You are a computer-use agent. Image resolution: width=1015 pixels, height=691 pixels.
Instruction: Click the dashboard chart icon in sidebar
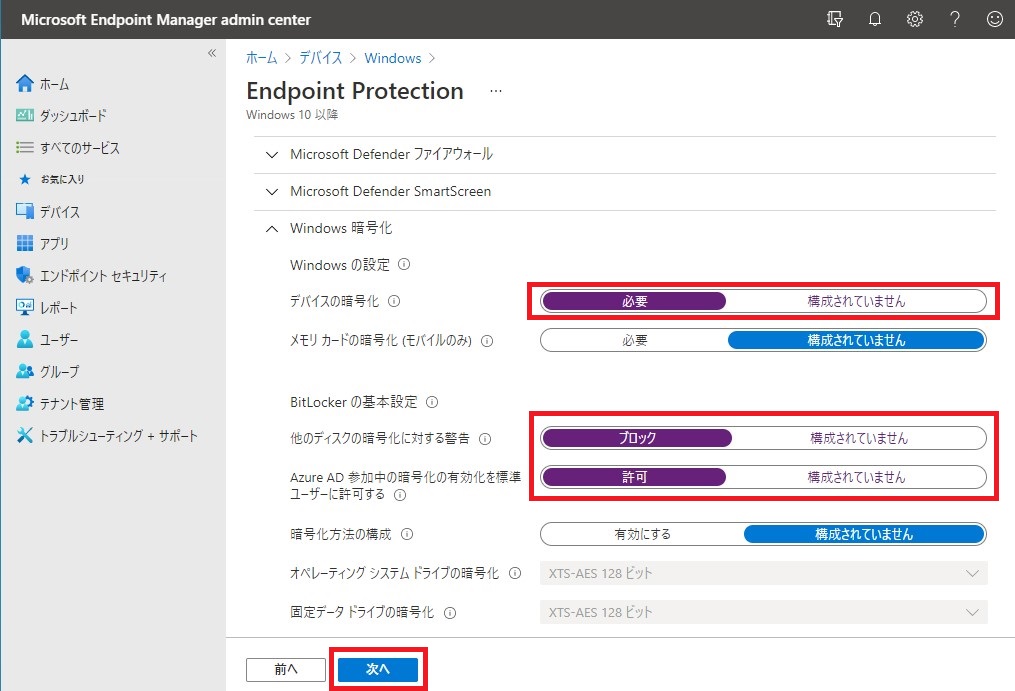coord(25,115)
